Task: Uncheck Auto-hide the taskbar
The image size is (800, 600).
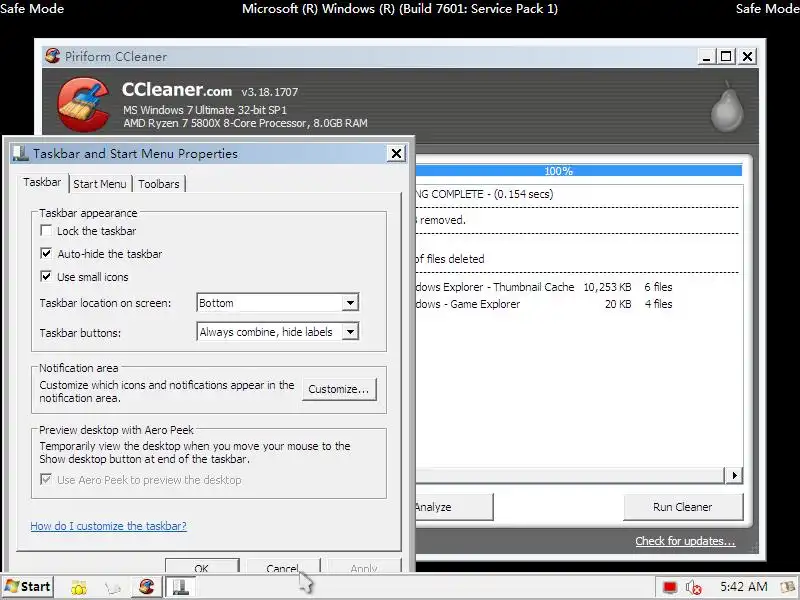Action: point(46,254)
